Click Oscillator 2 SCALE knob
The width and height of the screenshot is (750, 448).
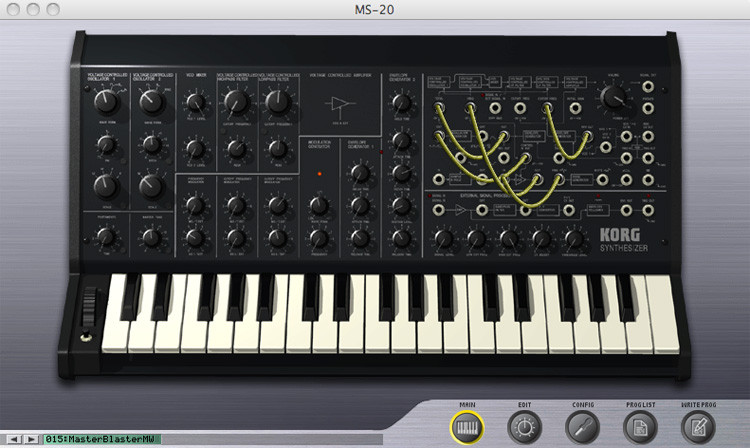tap(152, 186)
